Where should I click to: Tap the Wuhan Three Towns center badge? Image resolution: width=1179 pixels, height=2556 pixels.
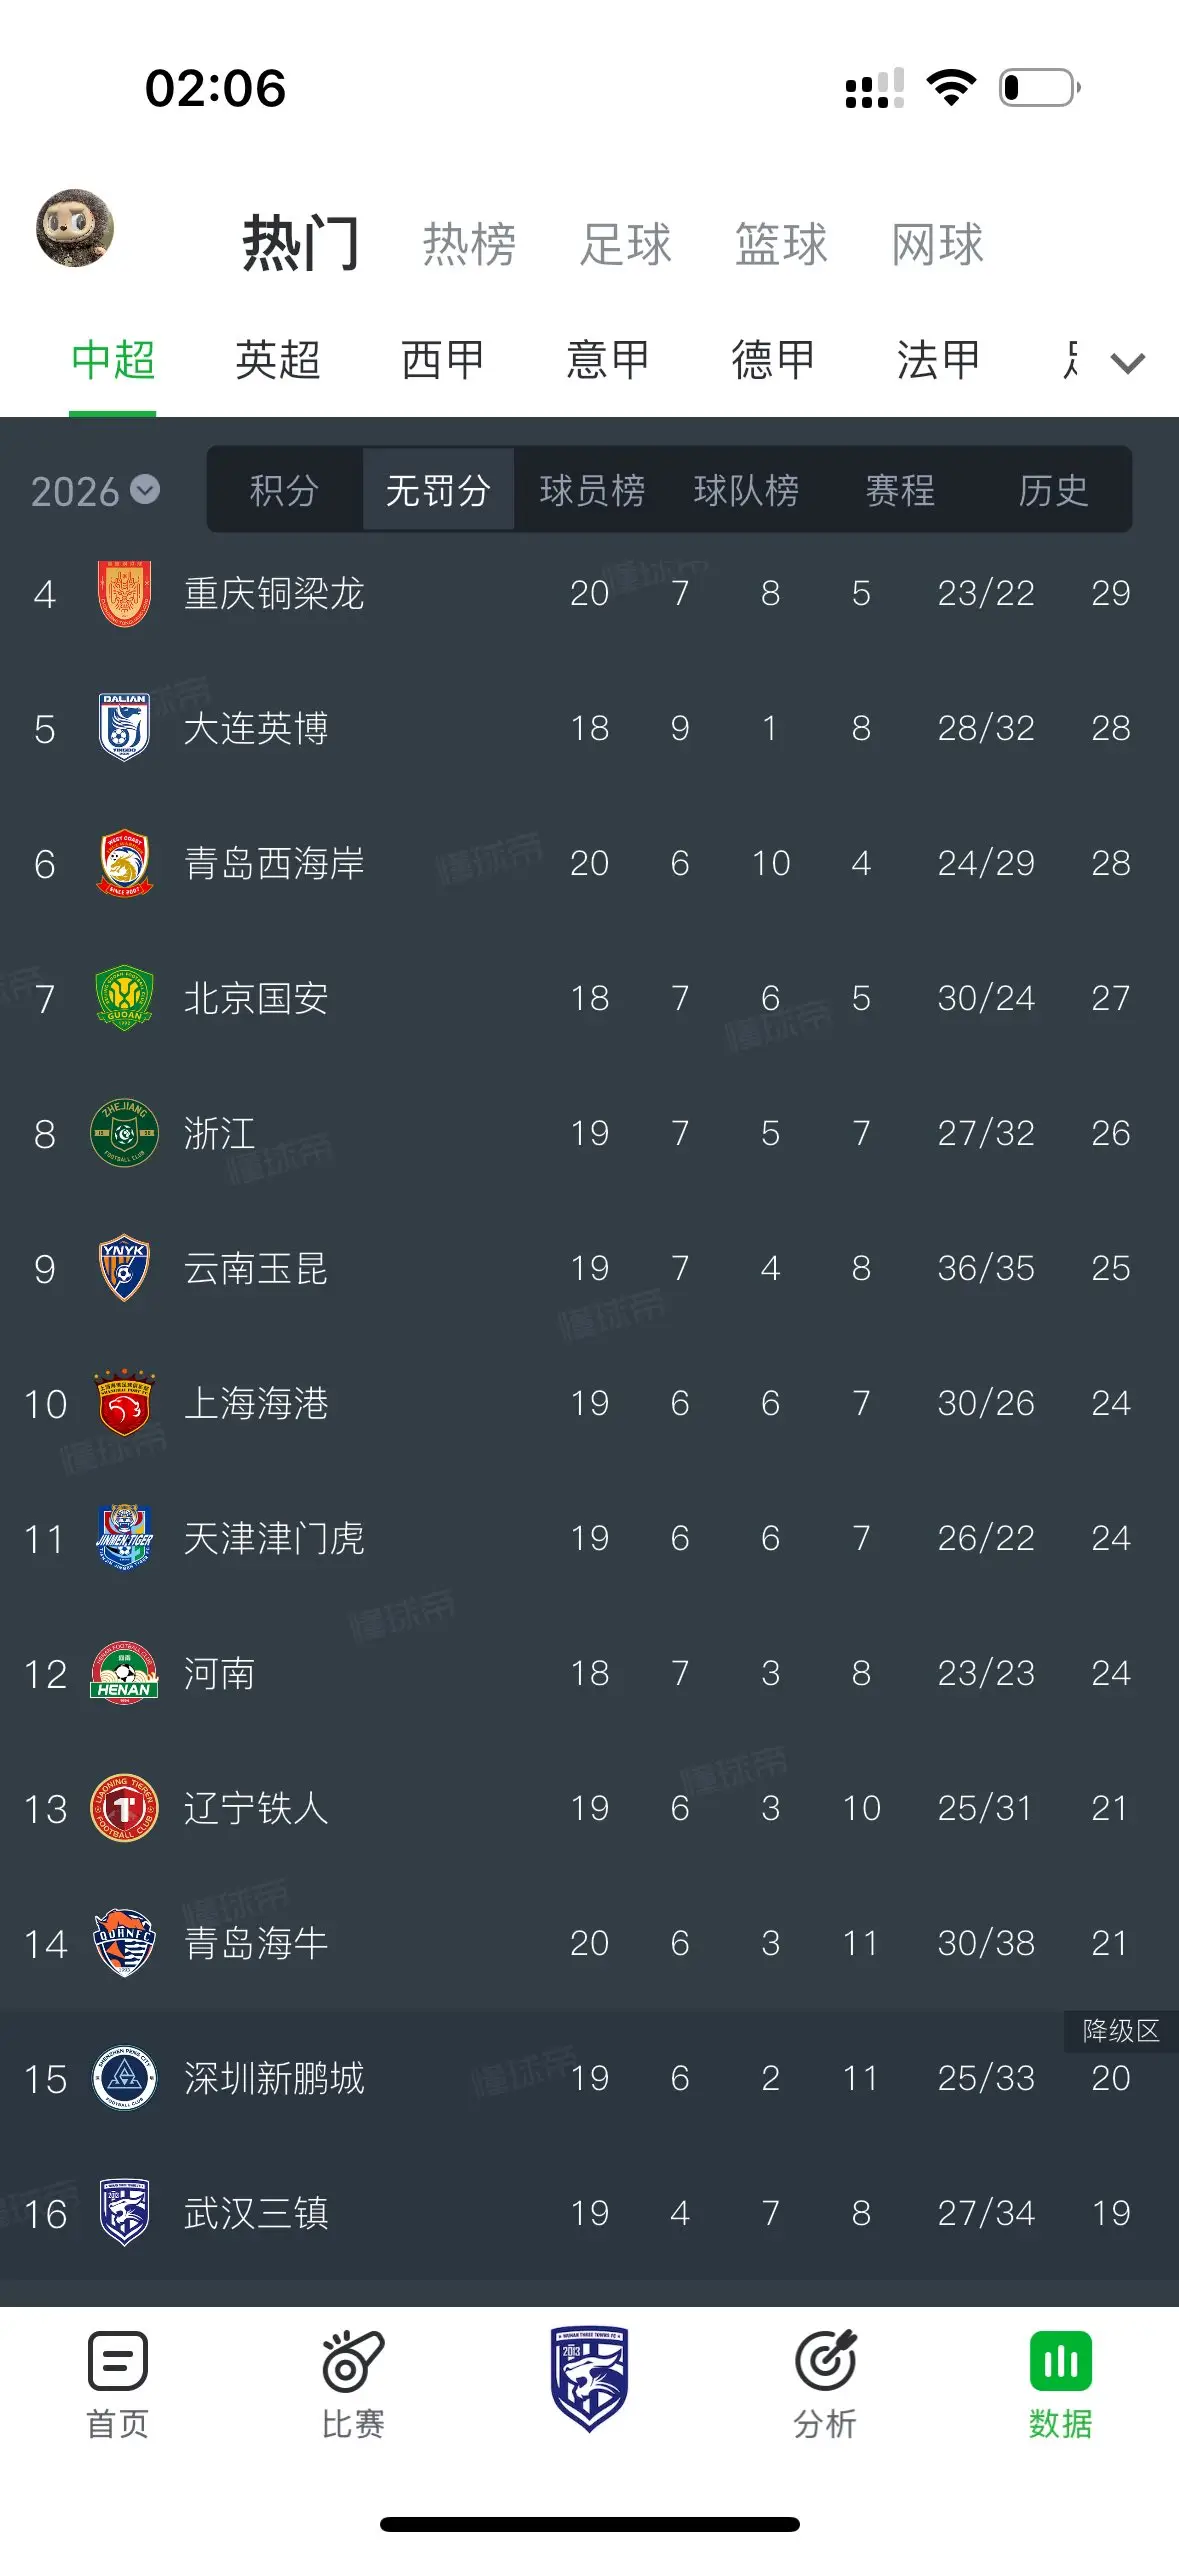coord(589,2379)
